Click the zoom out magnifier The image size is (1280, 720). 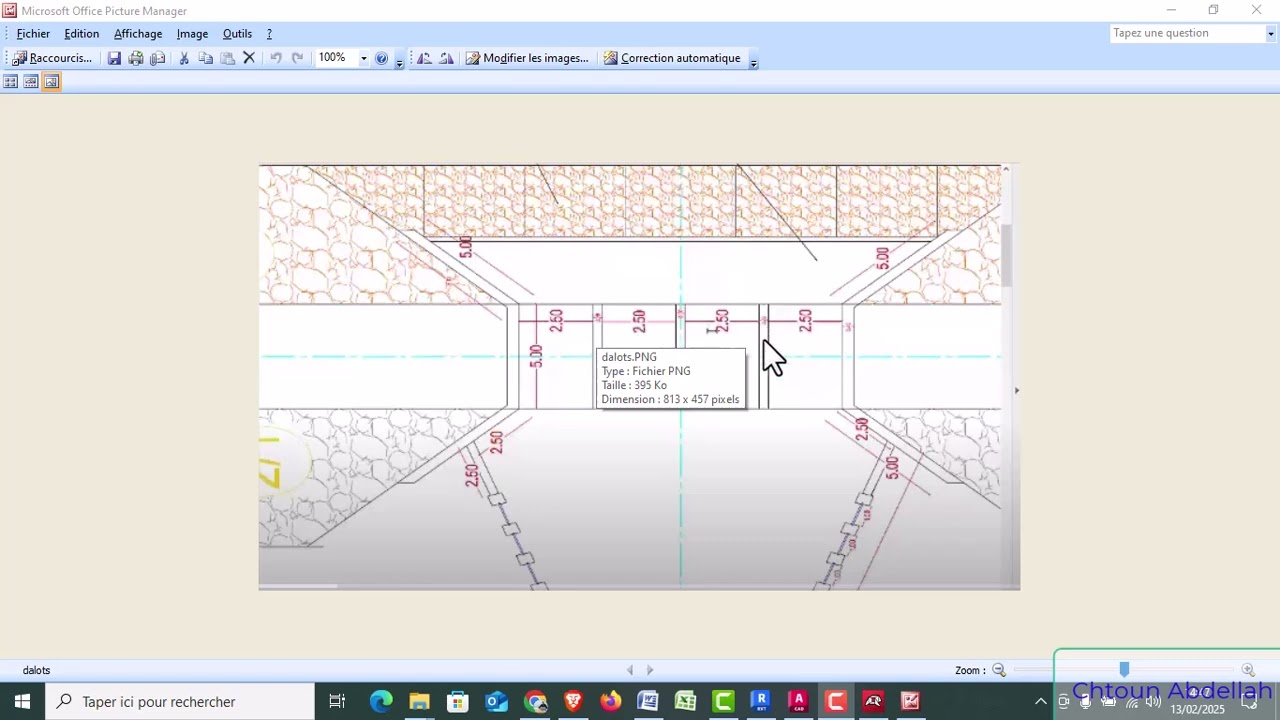998,670
